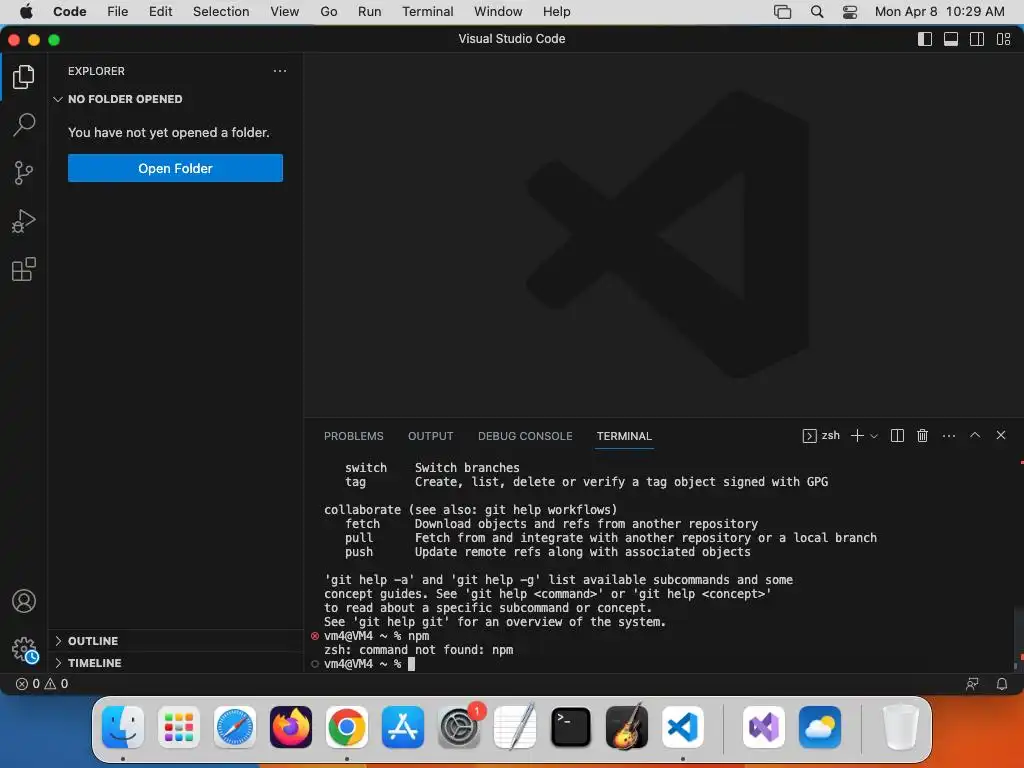This screenshot has width=1024, height=768.
Task: Open Explorer views and more actions ellipsis
Action: point(280,71)
